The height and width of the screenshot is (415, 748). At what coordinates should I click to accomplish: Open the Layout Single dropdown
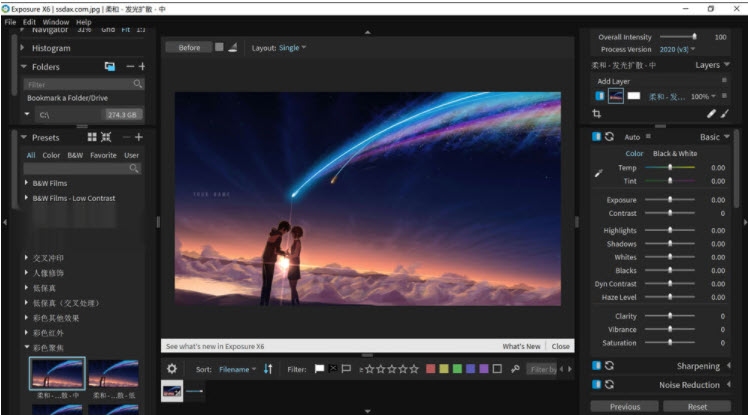tap(292, 47)
